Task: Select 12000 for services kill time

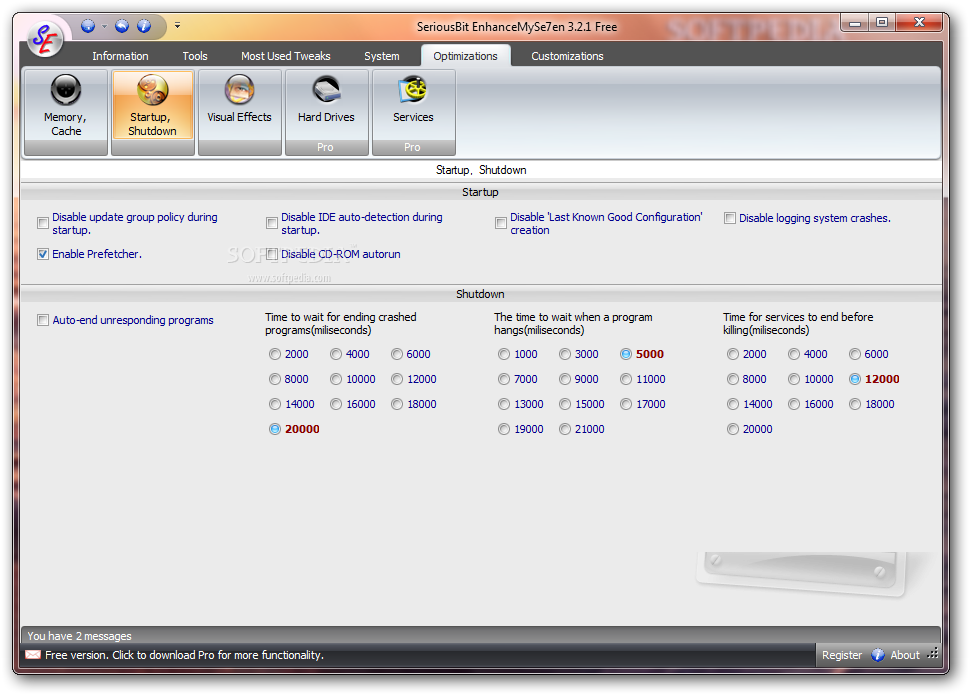Action: coord(855,379)
